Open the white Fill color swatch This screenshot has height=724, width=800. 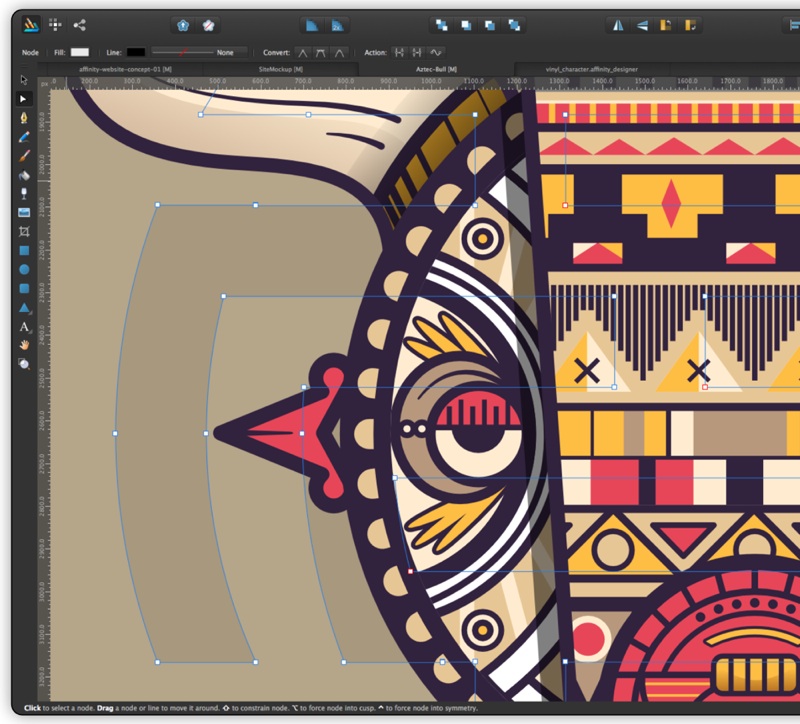[79, 52]
